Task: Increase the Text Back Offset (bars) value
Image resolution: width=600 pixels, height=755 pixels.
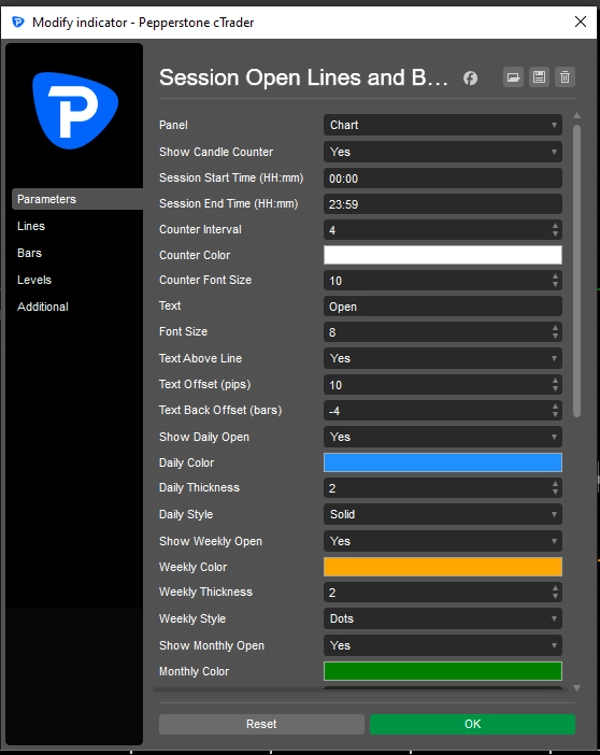Action: coord(555,407)
